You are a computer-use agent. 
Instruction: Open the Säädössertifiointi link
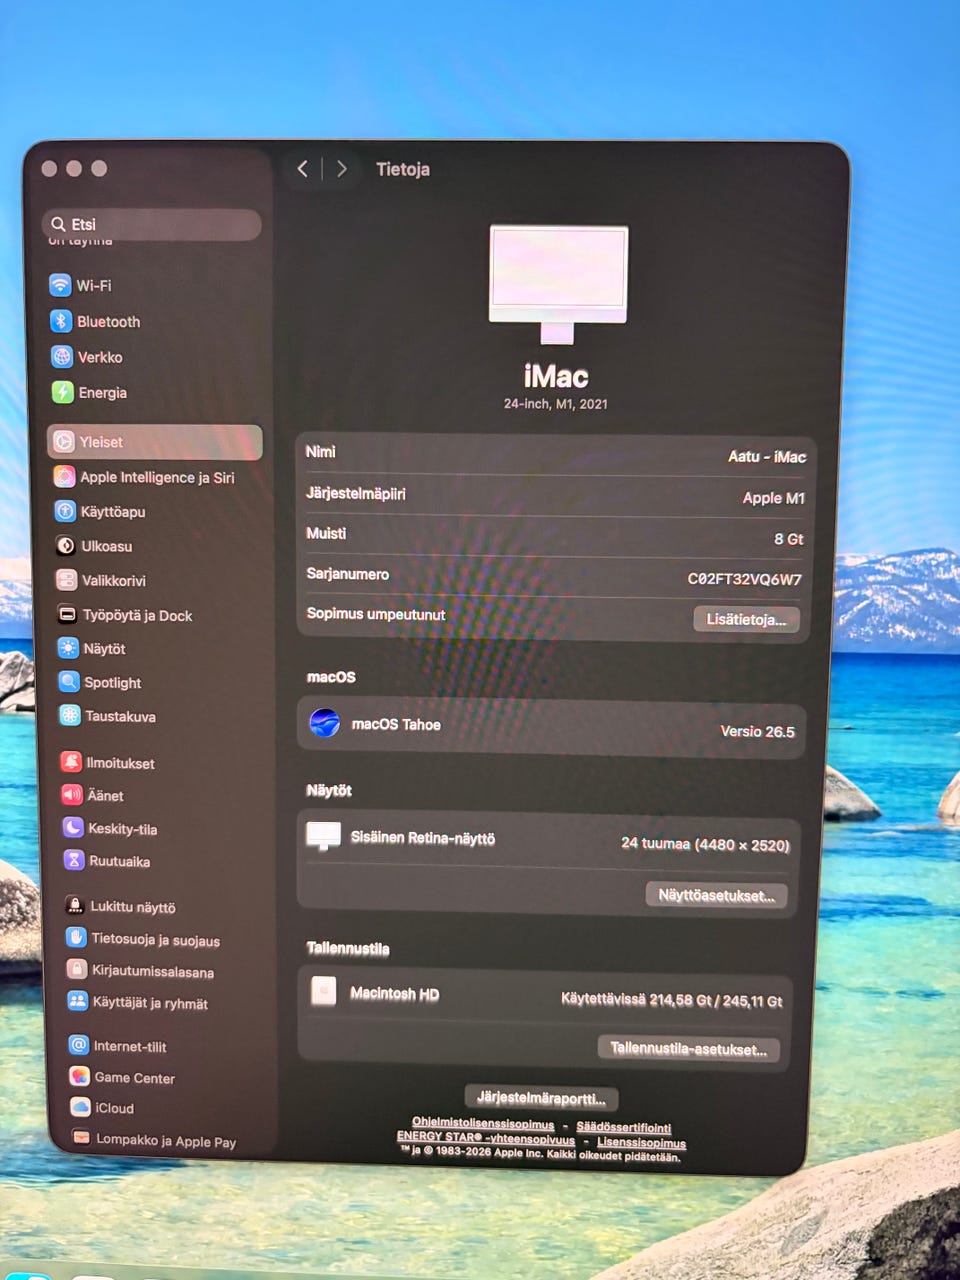tap(624, 1128)
